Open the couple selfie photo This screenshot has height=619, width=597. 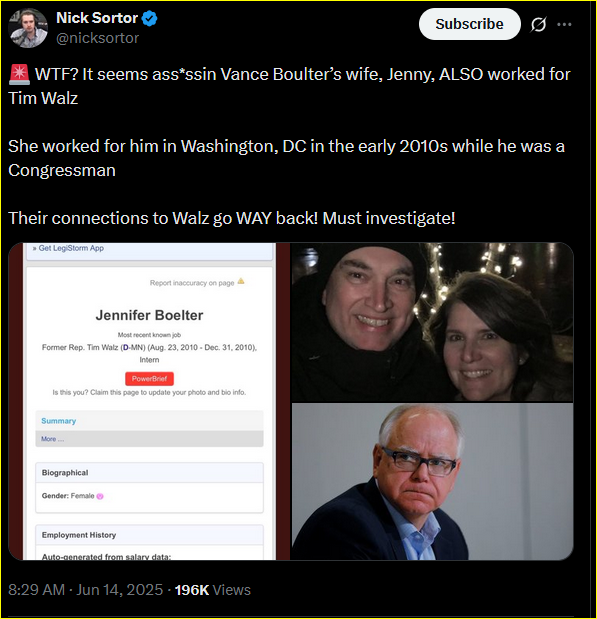pyautogui.click(x=432, y=322)
